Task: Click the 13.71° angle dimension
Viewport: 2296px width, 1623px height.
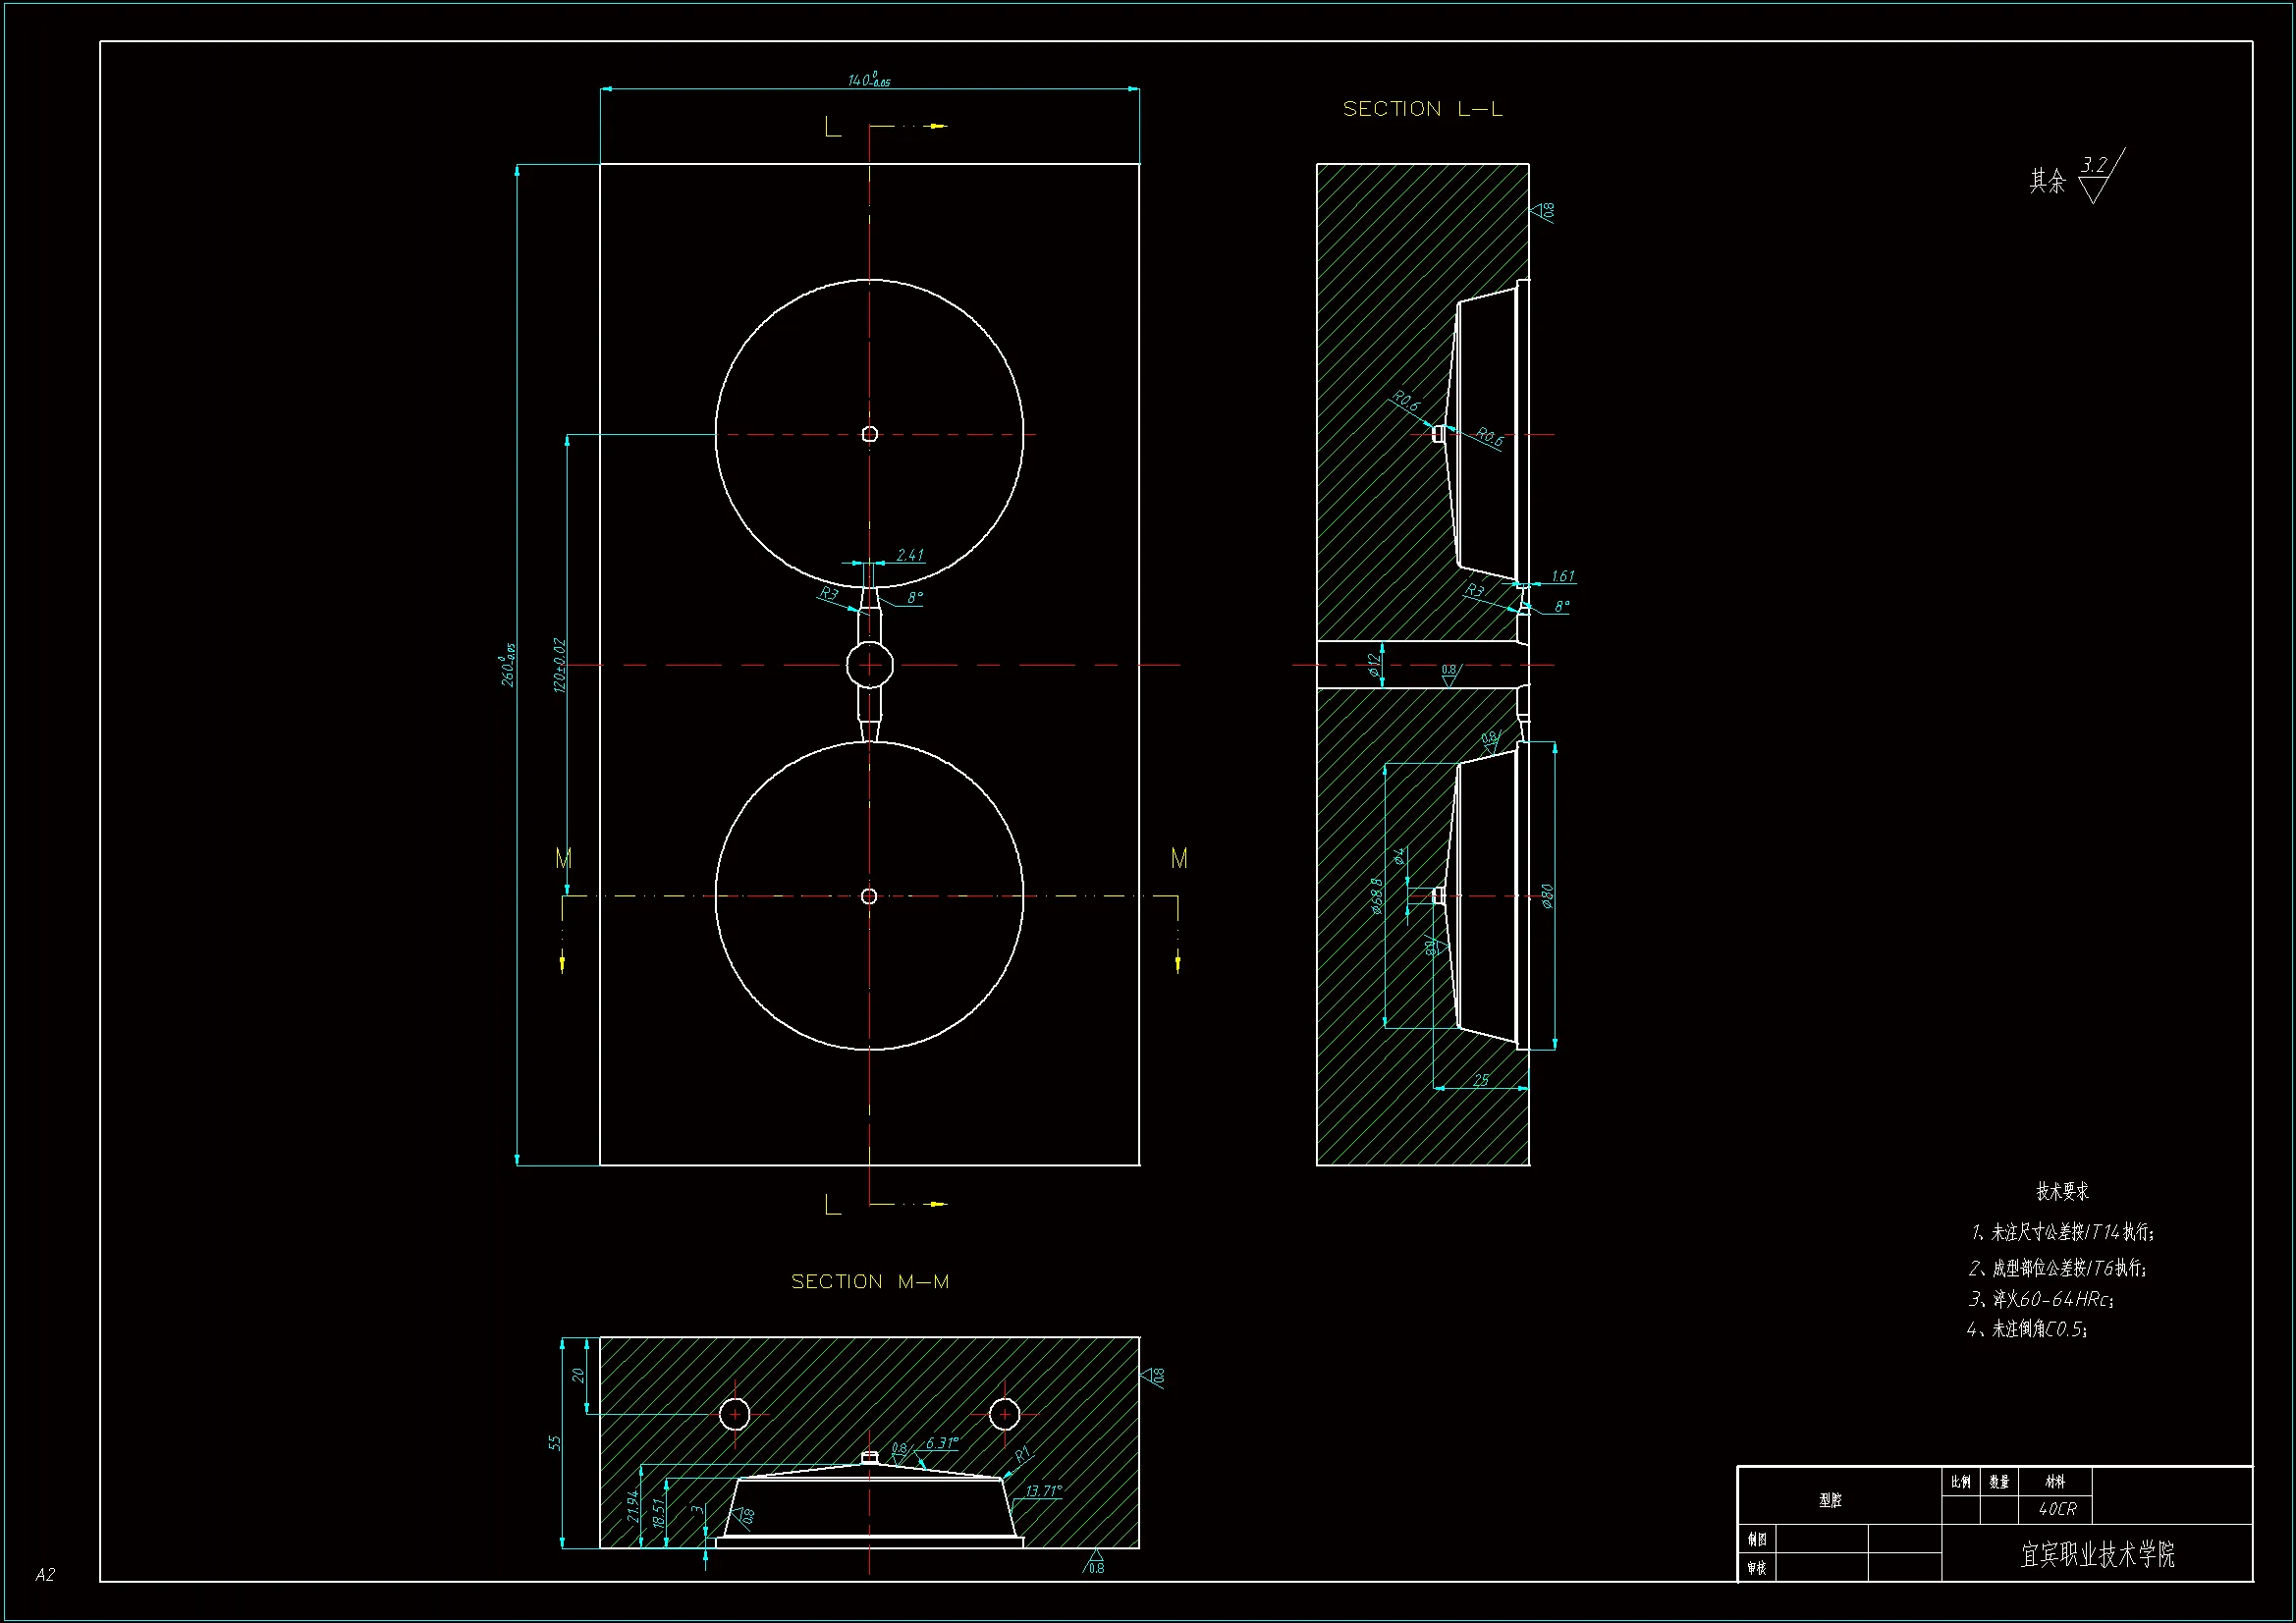Action: point(1043,1491)
